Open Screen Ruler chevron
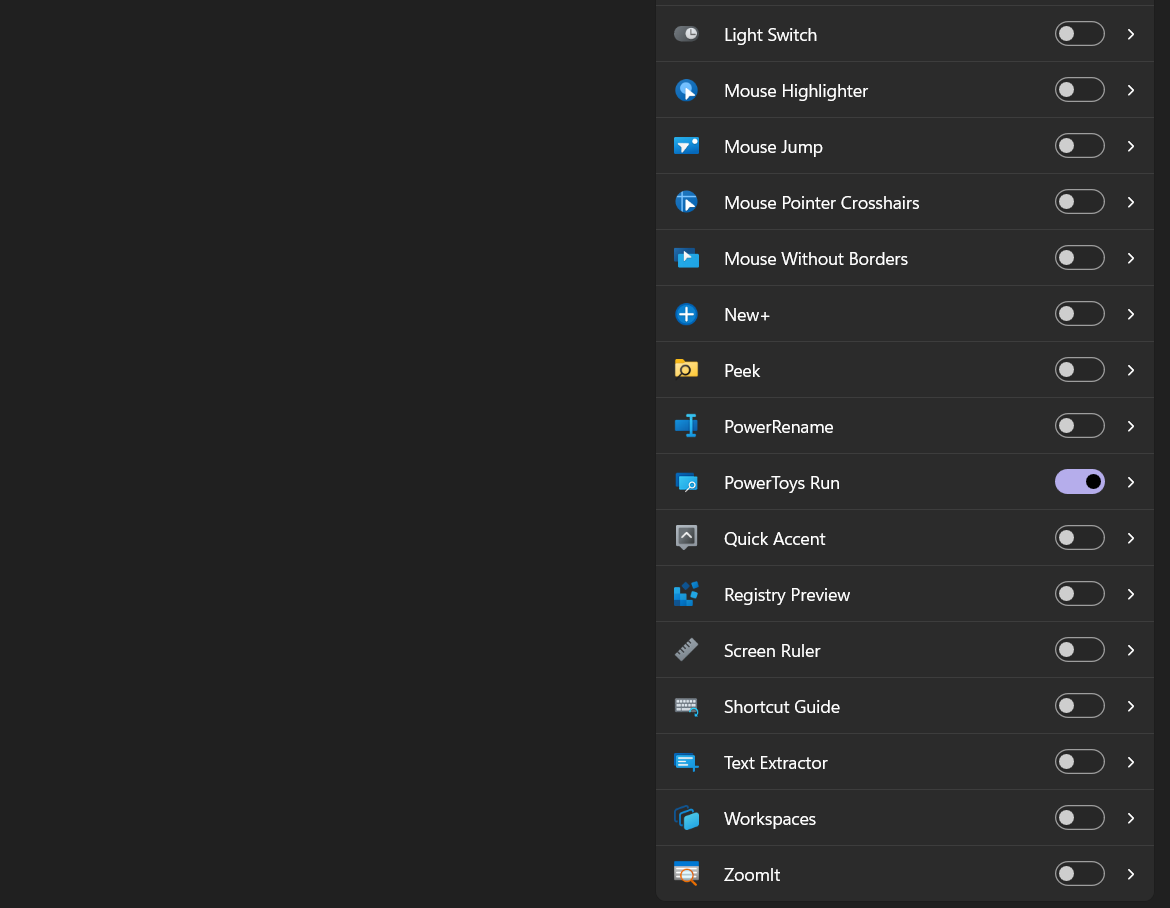Viewport: 1170px width, 908px height. (1130, 650)
